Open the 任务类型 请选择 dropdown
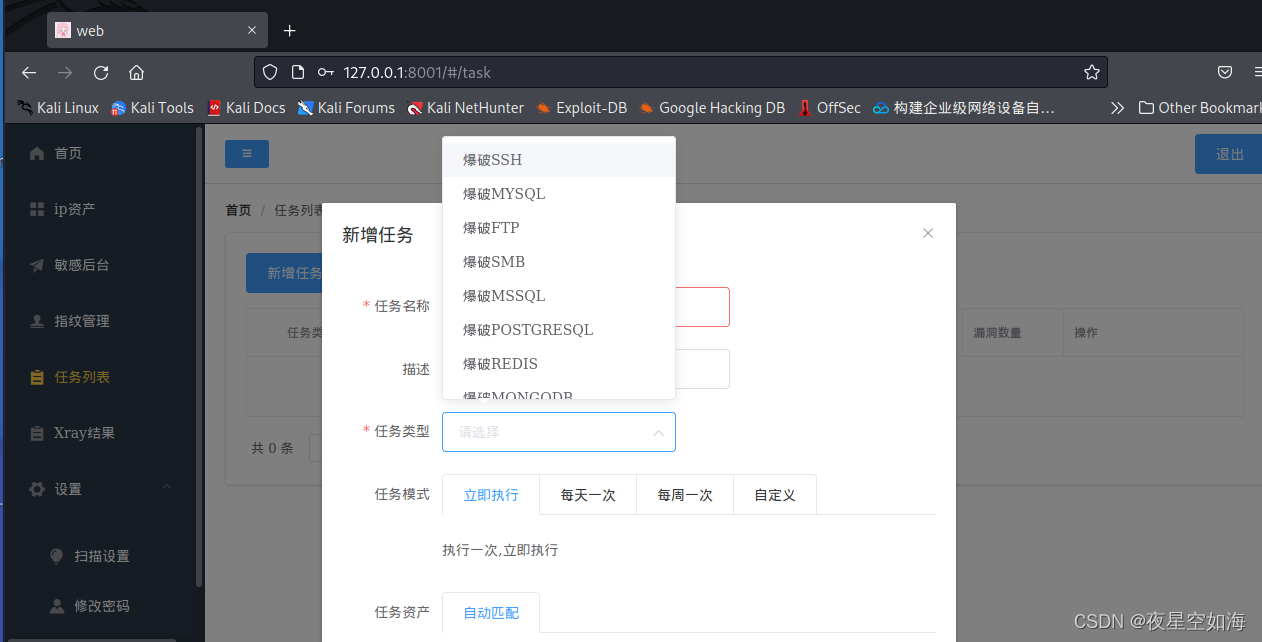The image size is (1262, 642). point(558,431)
